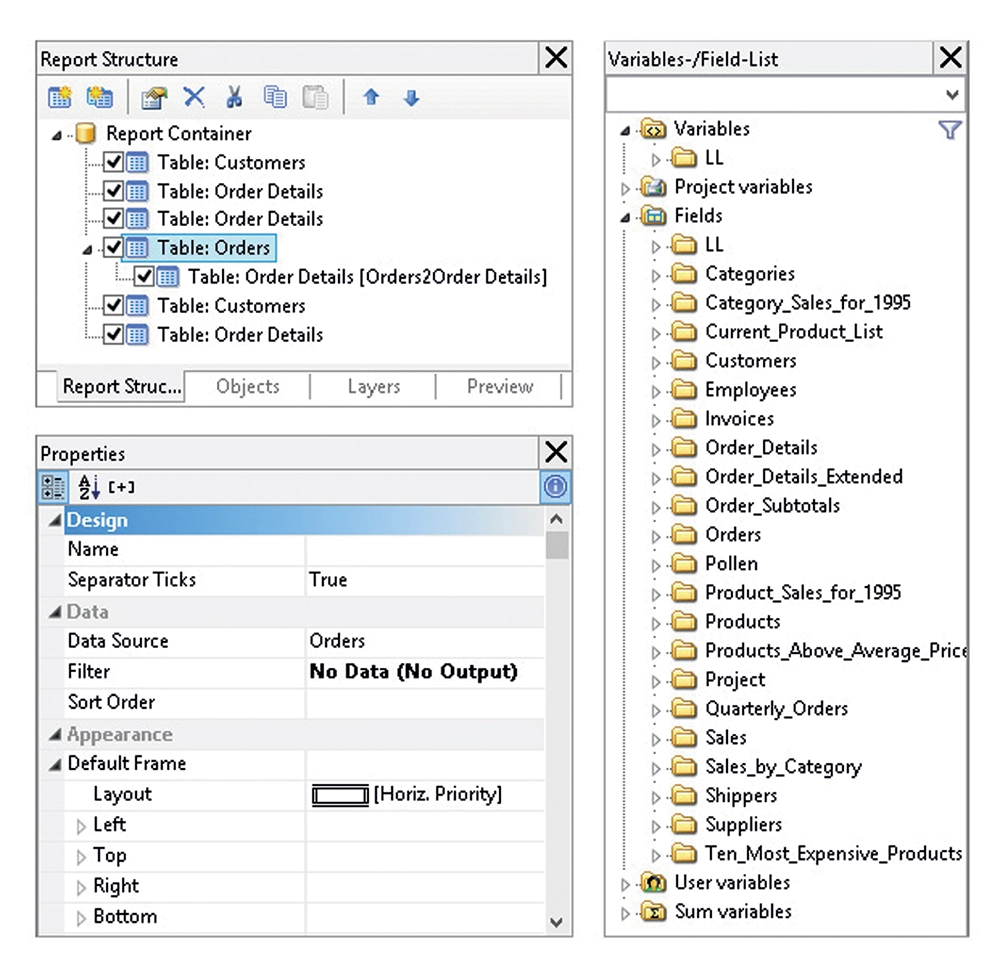Expand the Project variables node

626,188
